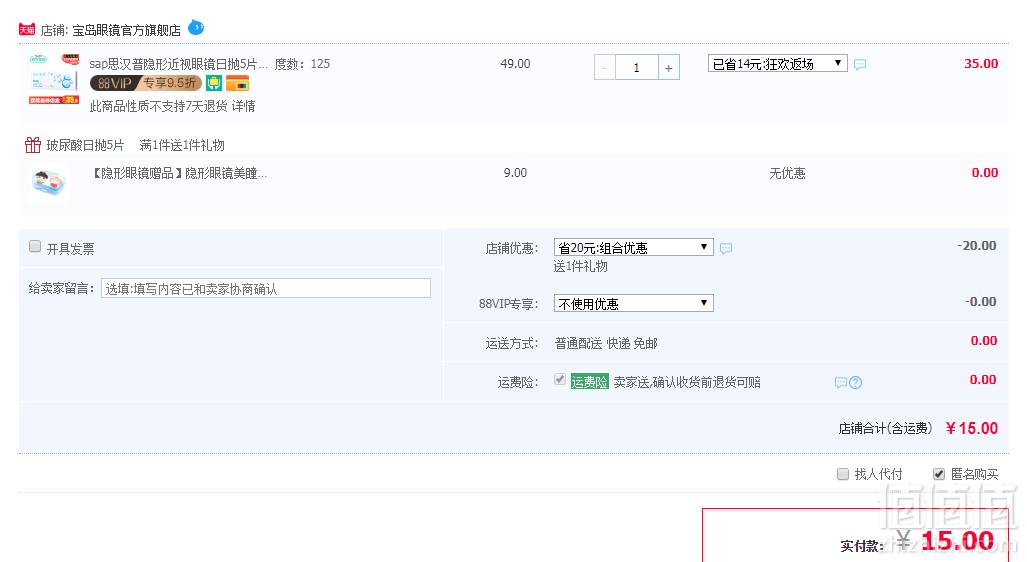This screenshot has width=1027, height=562.
Task: Open the 88VIP专享 不使用优惠 dropdown
Action: [x=633, y=303]
